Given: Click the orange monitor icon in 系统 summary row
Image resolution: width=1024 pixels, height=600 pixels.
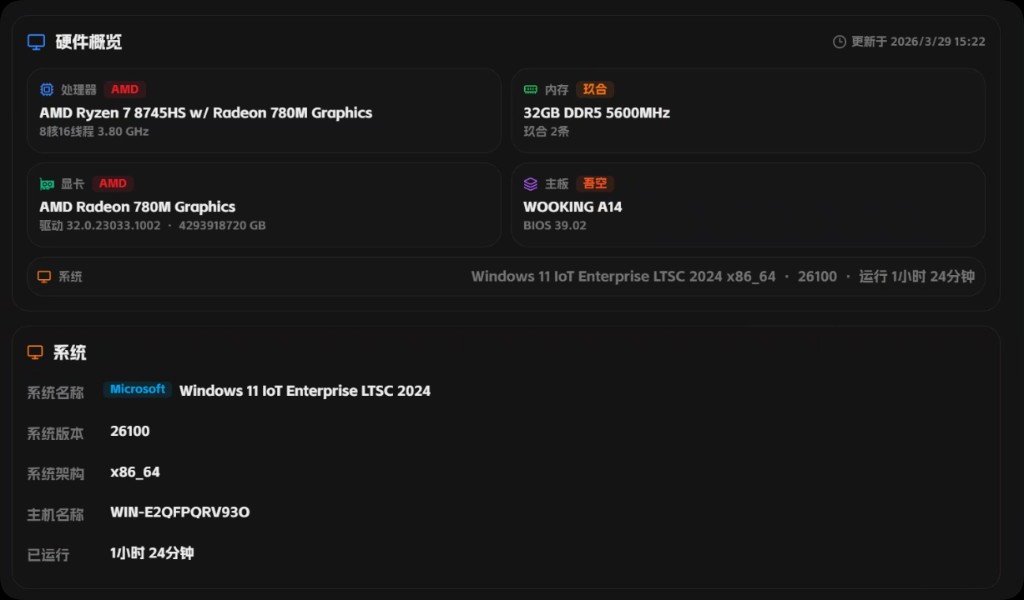Looking at the screenshot, I should click(44, 277).
